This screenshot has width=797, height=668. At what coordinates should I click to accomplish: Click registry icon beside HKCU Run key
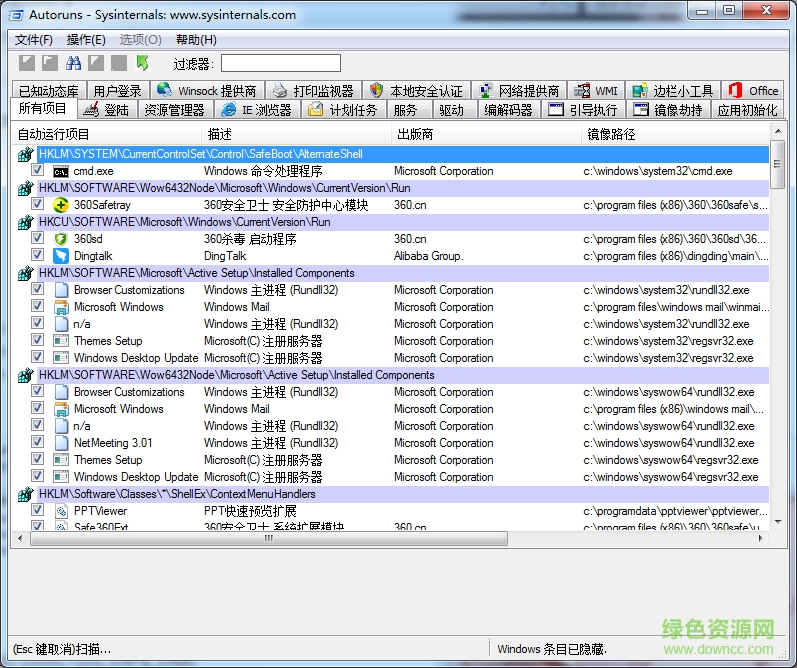pyautogui.click(x=25, y=222)
